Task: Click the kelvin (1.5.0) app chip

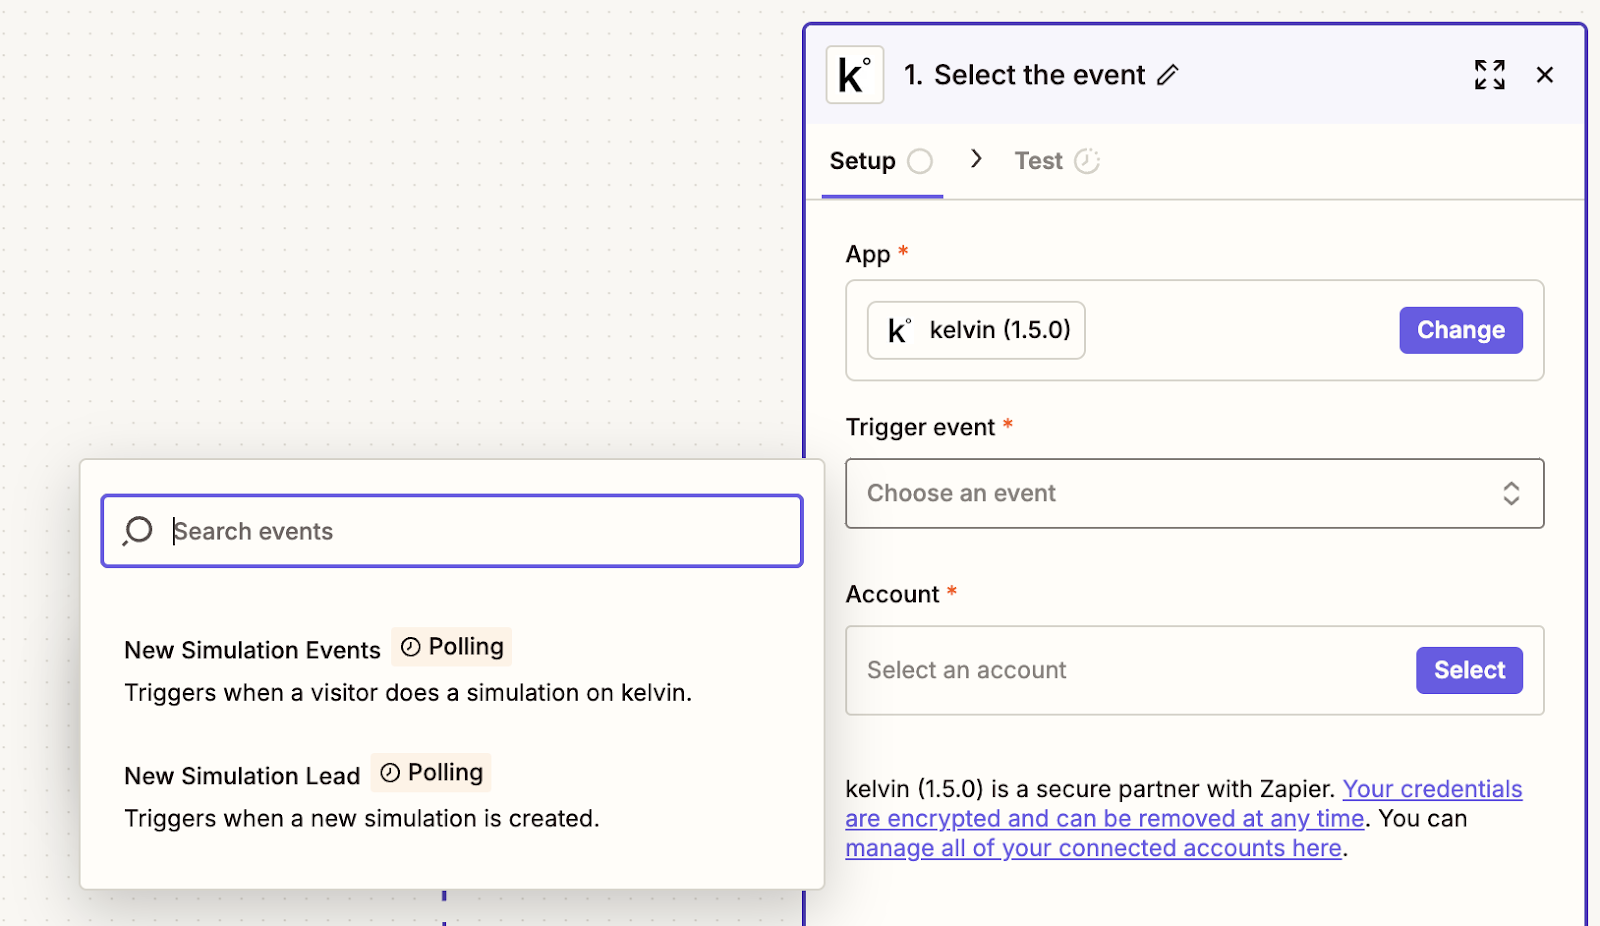Action: coord(976,330)
